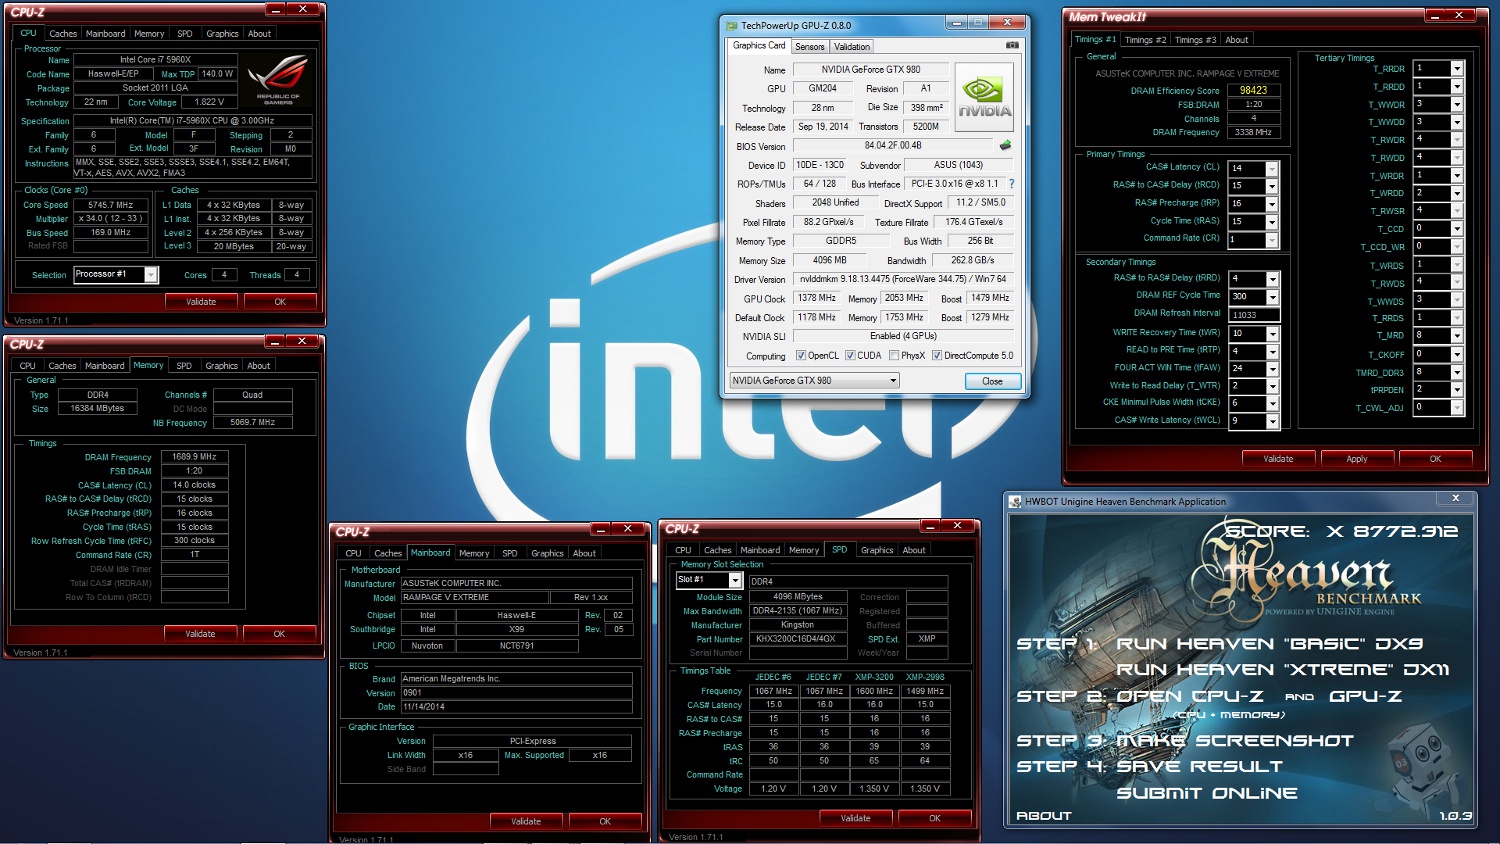Toggle the DirectCompute 5.0 checkbox
This screenshot has height=844, width=1500.
click(x=937, y=356)
